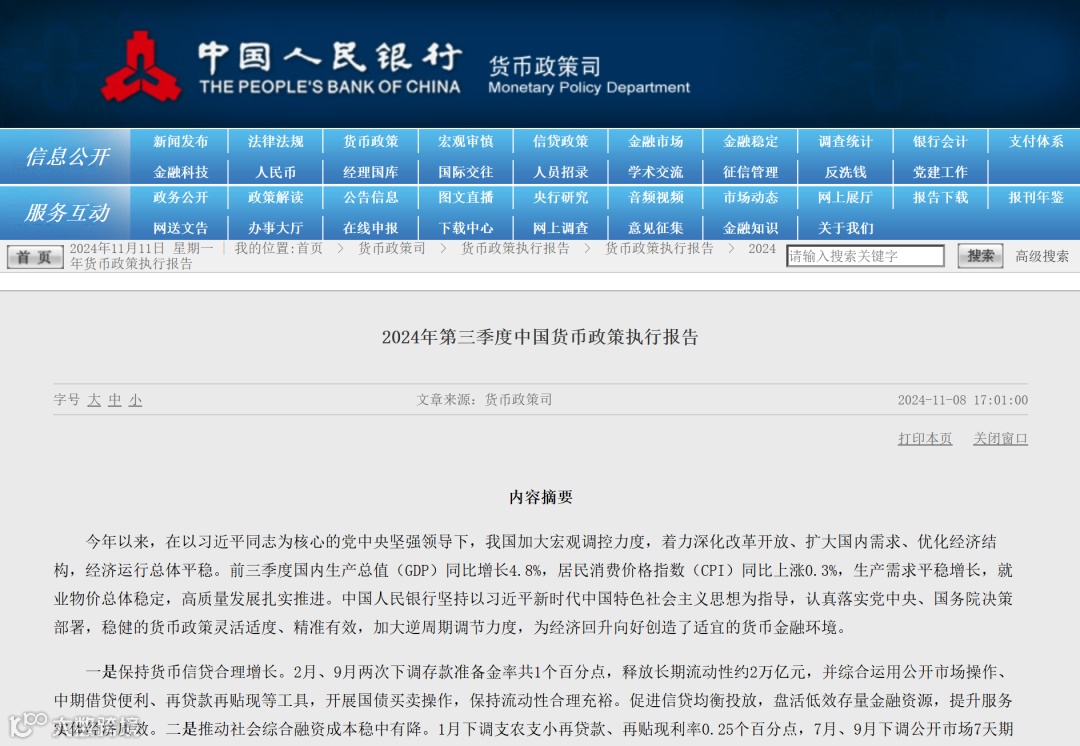
Task: Open 报告下载 menu item
Action: click(x=941, y=197)
